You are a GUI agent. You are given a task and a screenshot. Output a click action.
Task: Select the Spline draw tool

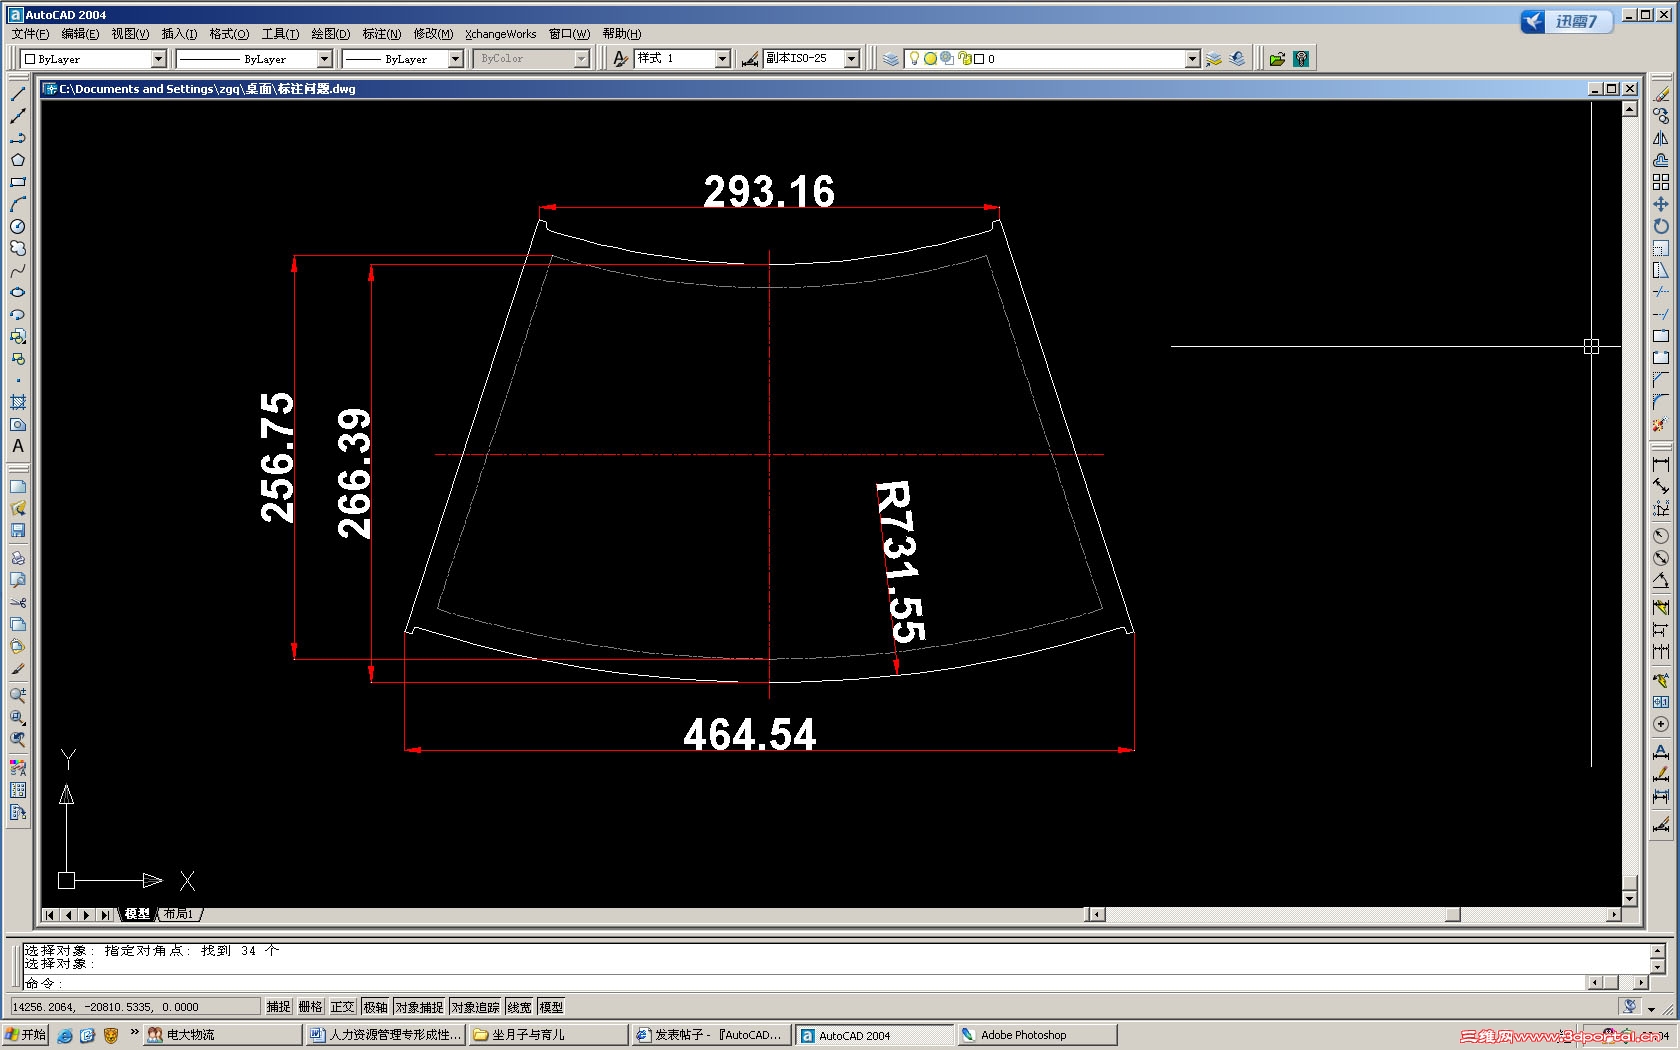[x=18, y=270]
